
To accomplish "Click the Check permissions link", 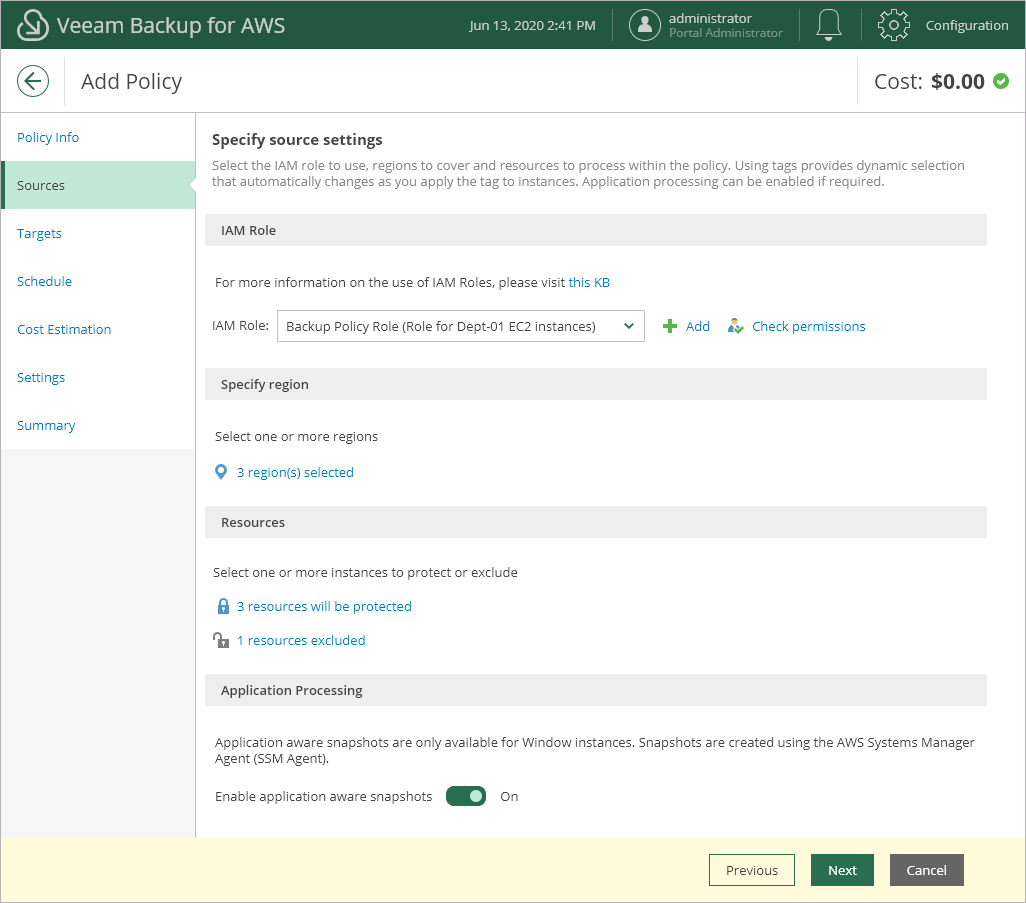I will [808, 326].
